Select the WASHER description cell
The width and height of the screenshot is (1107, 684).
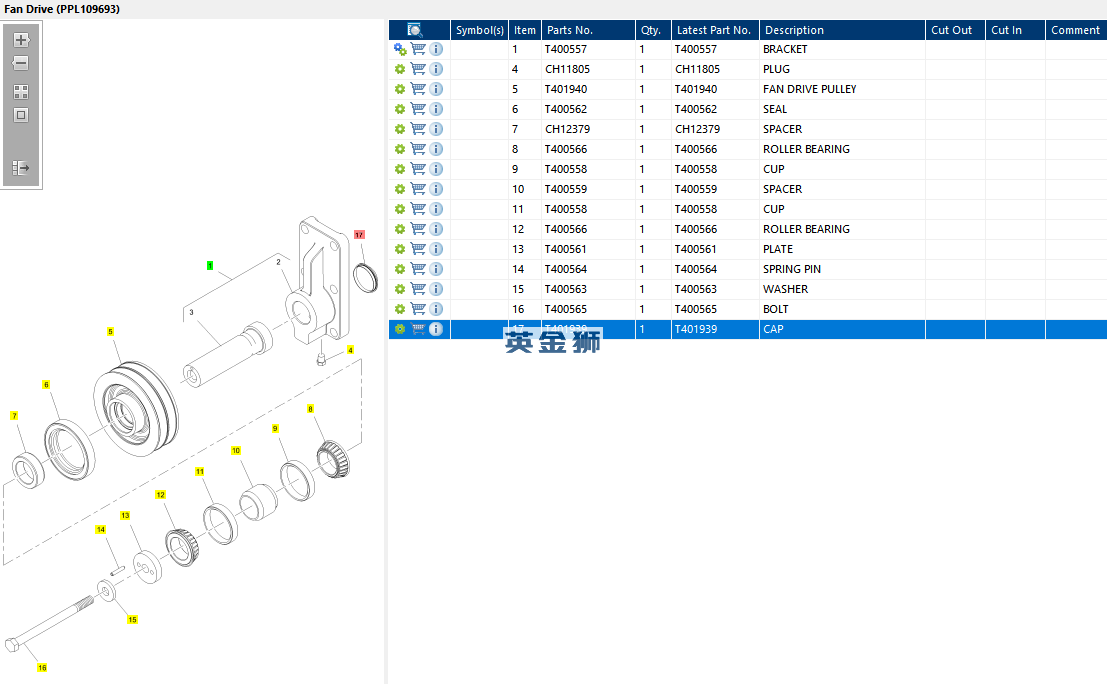(x=842, y=289)
